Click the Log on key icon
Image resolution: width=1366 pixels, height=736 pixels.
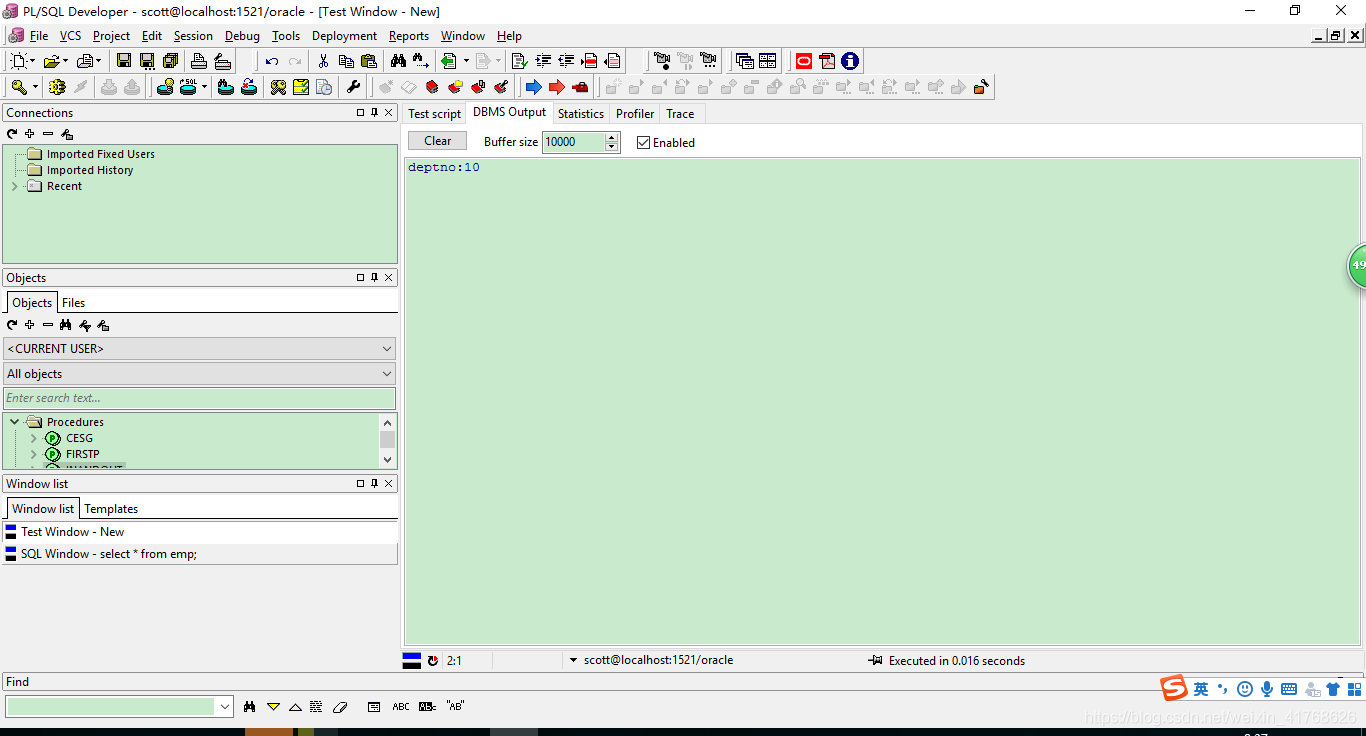pos(19,87)
